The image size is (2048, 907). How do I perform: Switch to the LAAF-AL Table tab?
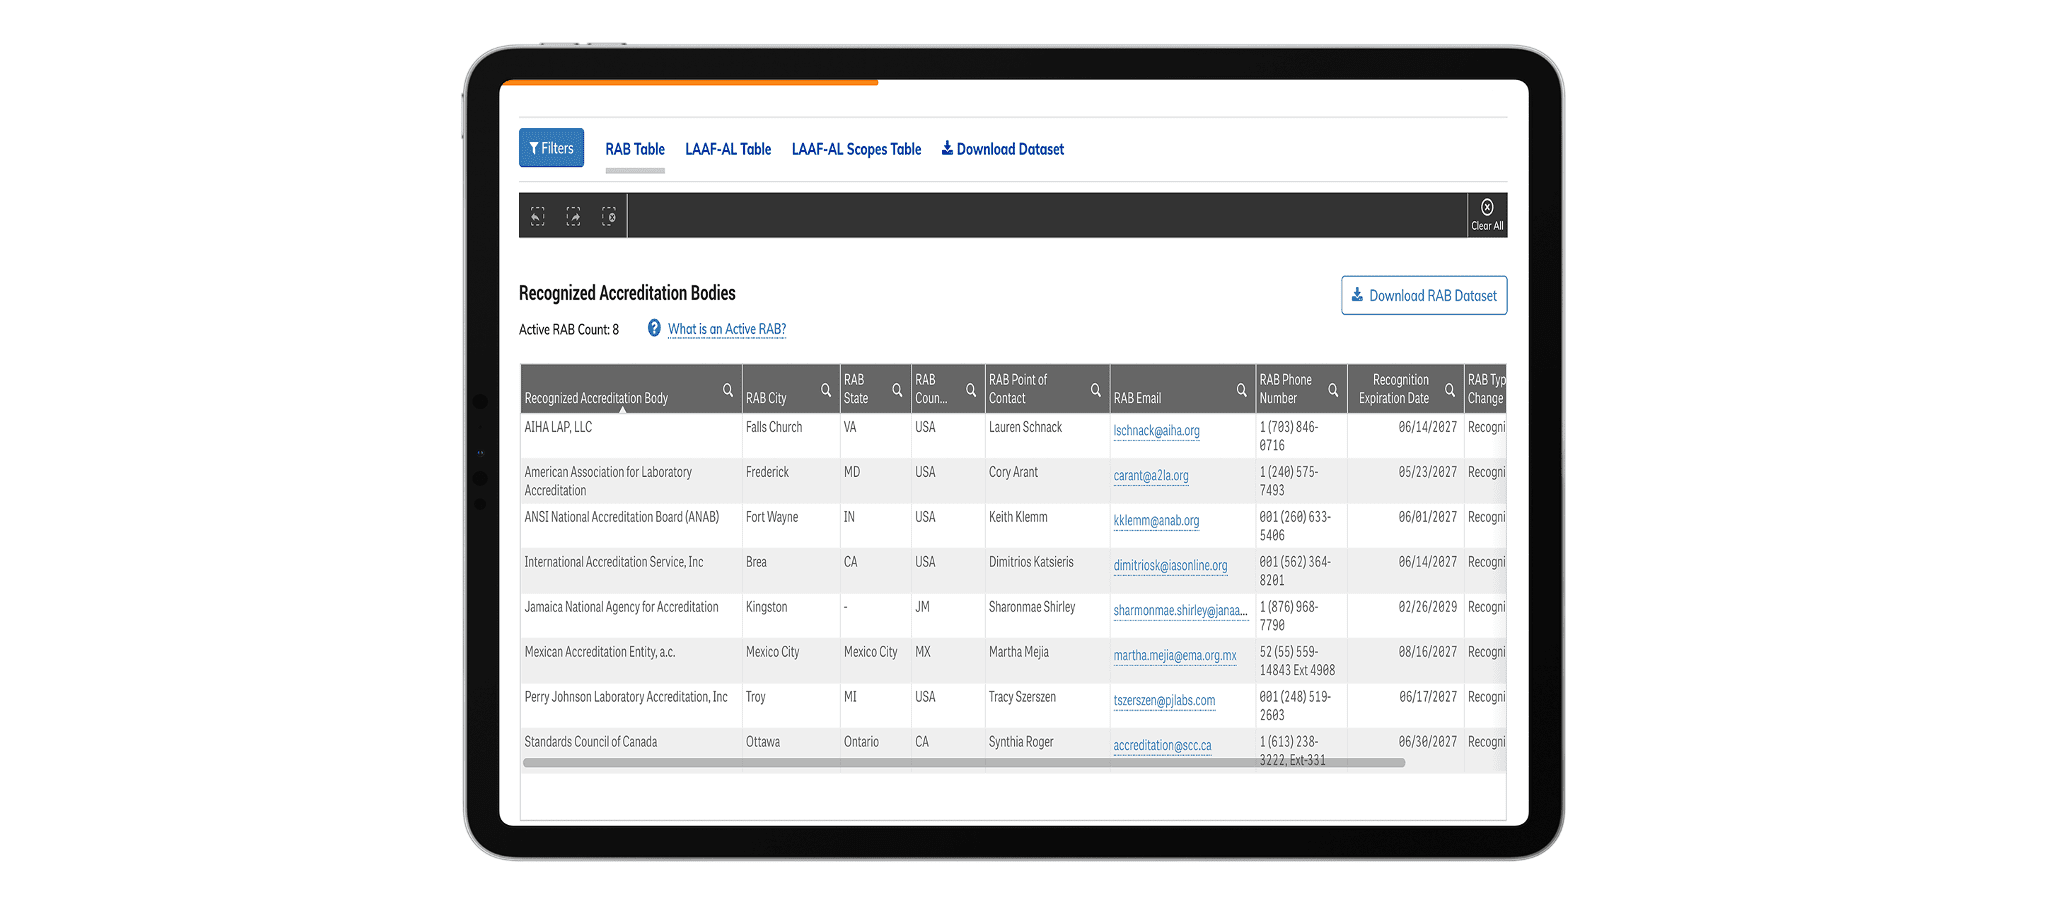[x=728, y=149]
